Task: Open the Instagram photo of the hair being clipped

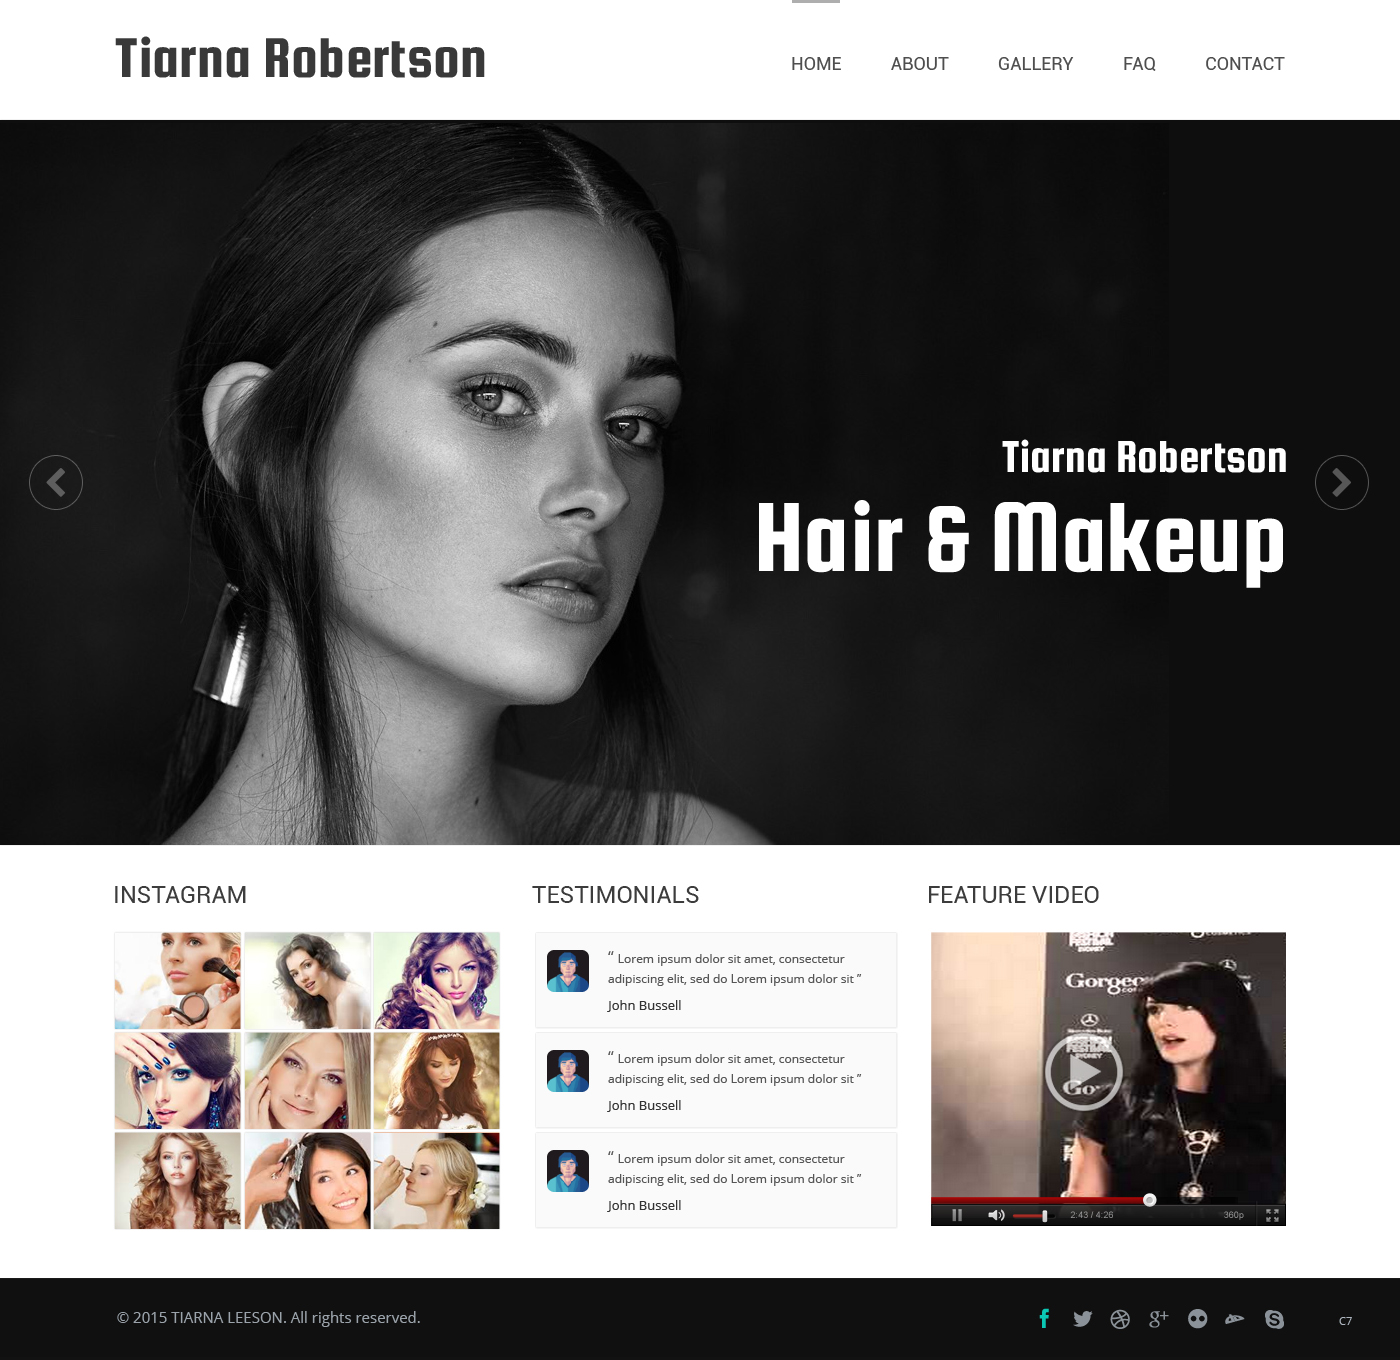Action: pos(307,1181)
